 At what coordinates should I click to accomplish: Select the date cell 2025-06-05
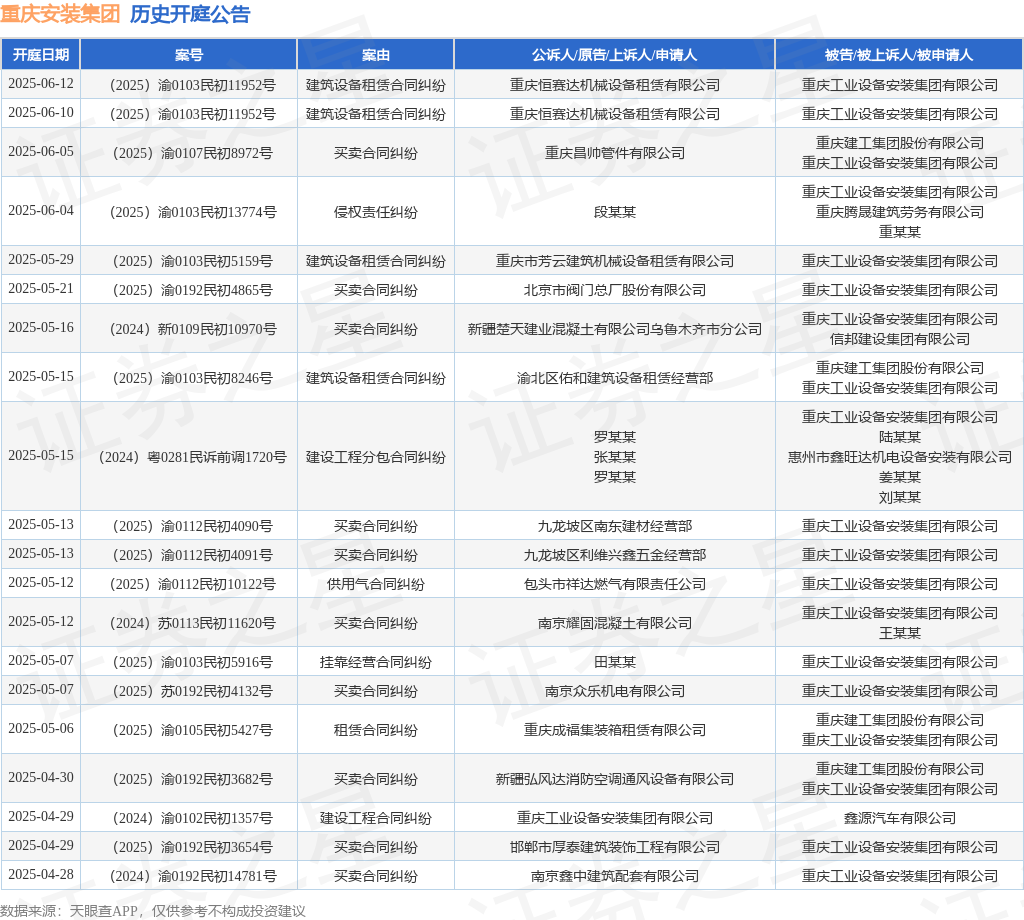point(40,152)
